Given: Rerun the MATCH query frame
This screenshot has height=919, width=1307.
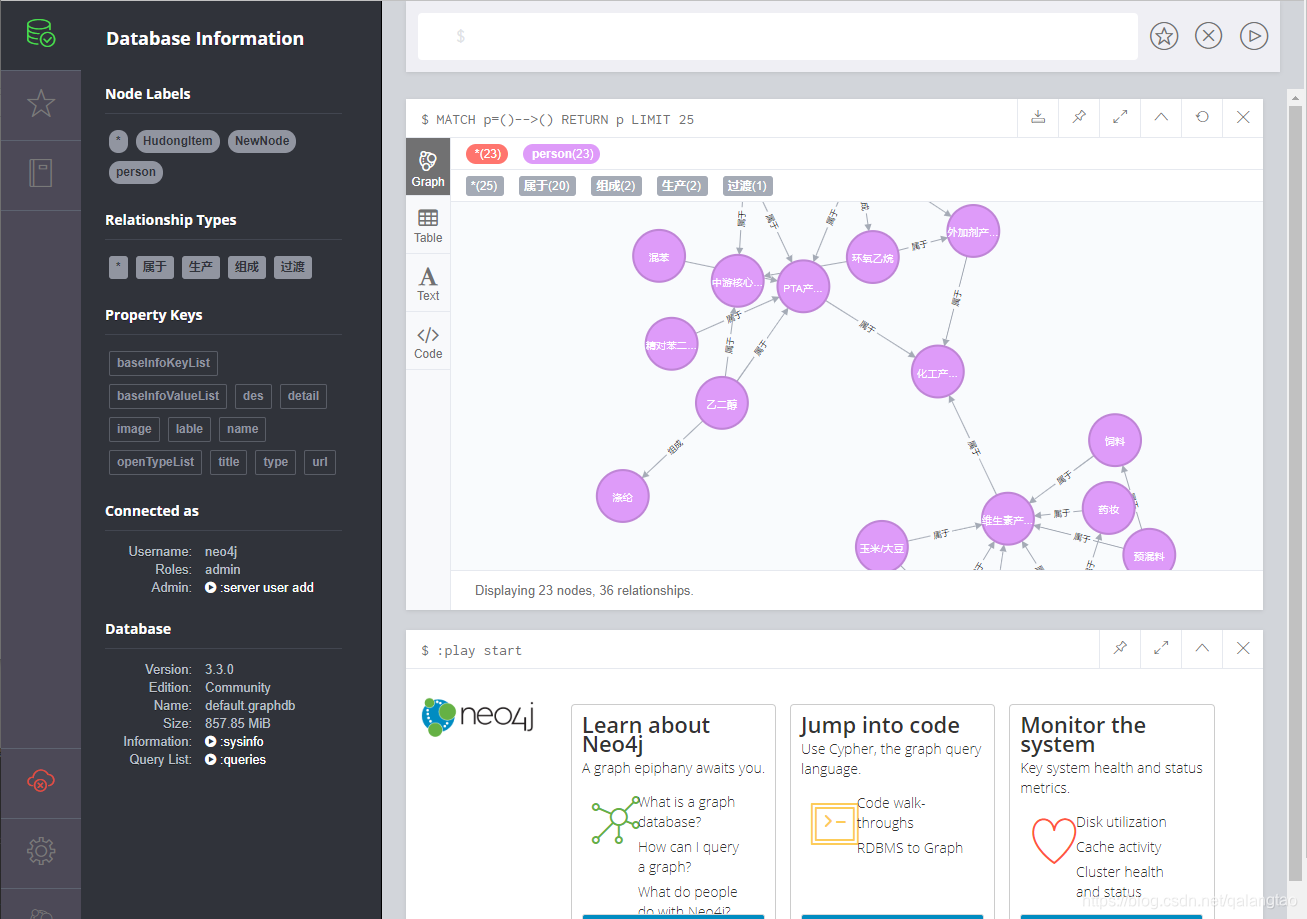Looking at the screenshot, I should 1202,118.
